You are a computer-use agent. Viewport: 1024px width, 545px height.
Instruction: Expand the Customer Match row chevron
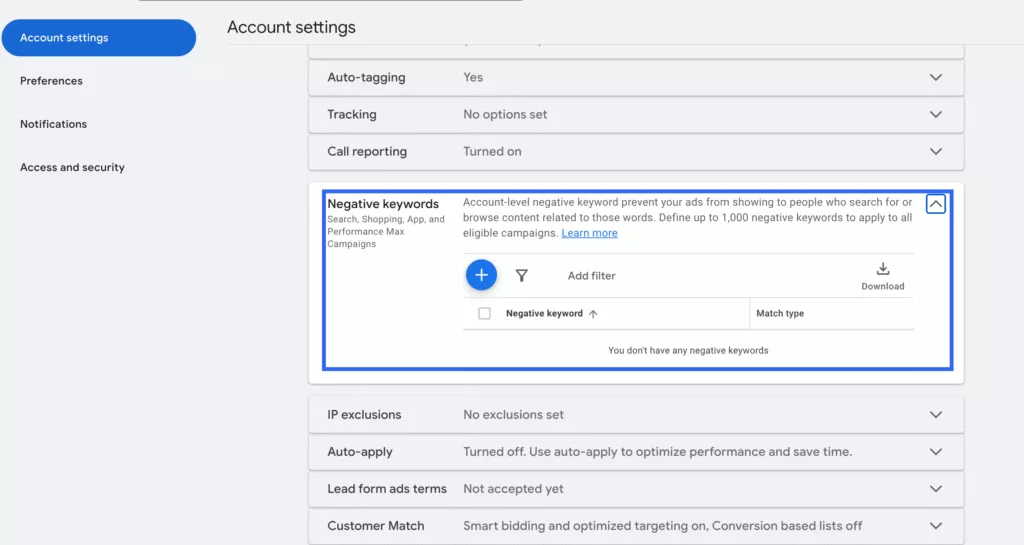tap(936, 525)
